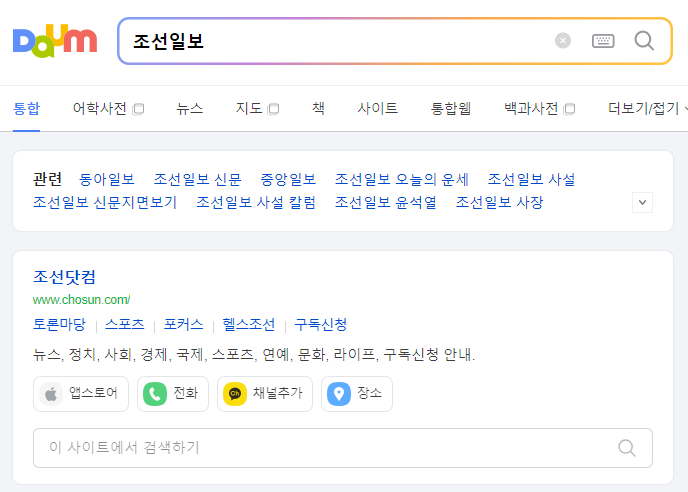Open the 스포츠 sublink
Image resolution: width=688 pixels, height=492 pixels.
(125, 325)
